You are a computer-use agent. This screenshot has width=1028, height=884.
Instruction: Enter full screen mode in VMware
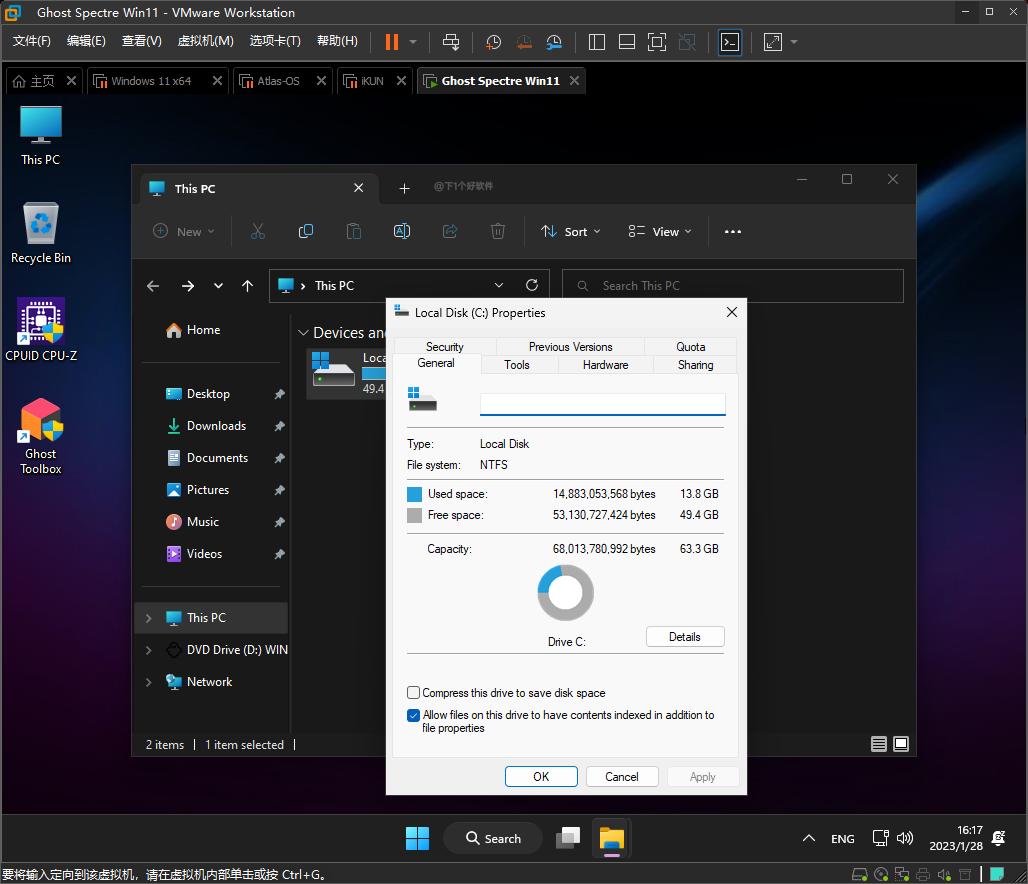click(657, 42)
